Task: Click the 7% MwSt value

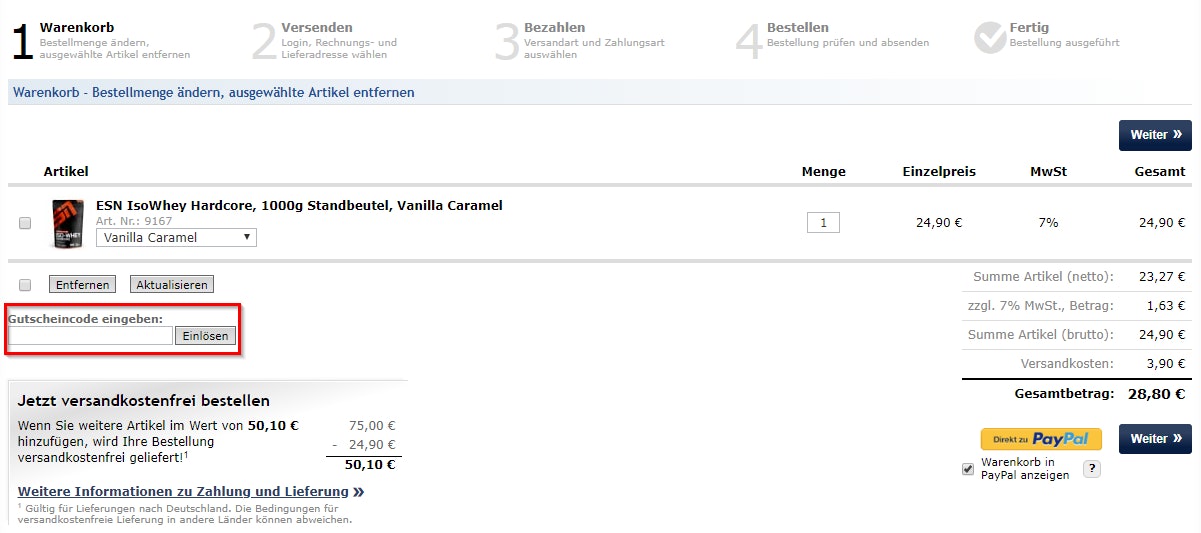Action: [1048, 223]
